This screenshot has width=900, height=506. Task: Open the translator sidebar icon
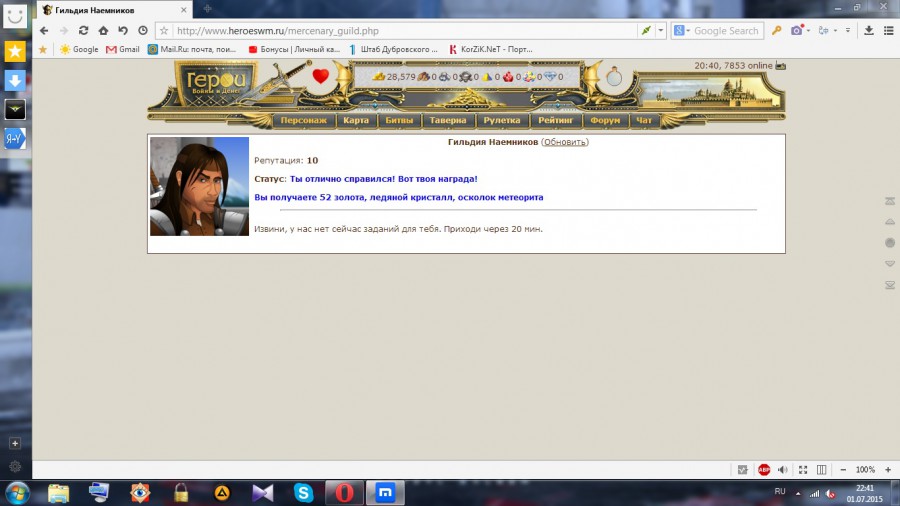click(x=15, y=138)
